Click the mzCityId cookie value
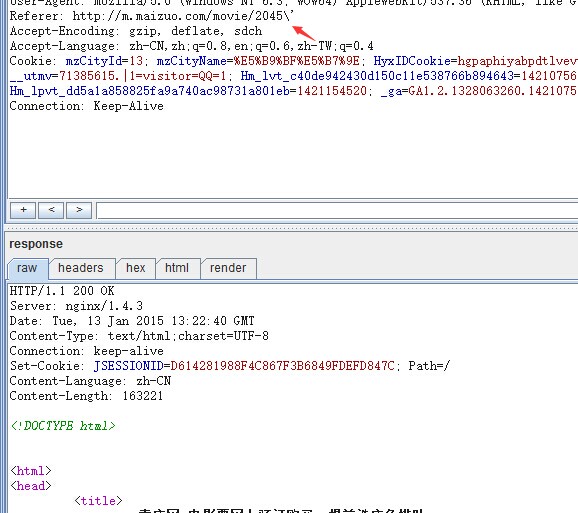The image size is (578, 513). coord(136,61)
